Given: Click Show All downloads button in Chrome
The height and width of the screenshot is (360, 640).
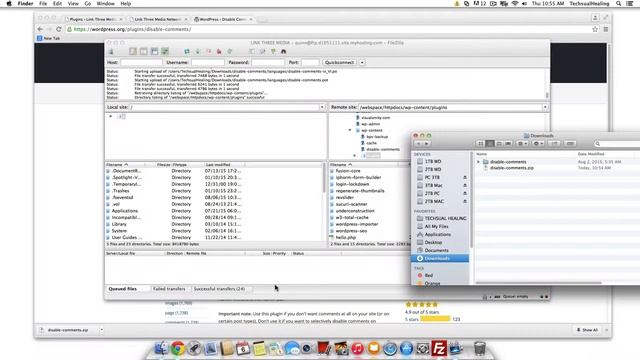Looking at the screenshot, I should tap(587, 330).
